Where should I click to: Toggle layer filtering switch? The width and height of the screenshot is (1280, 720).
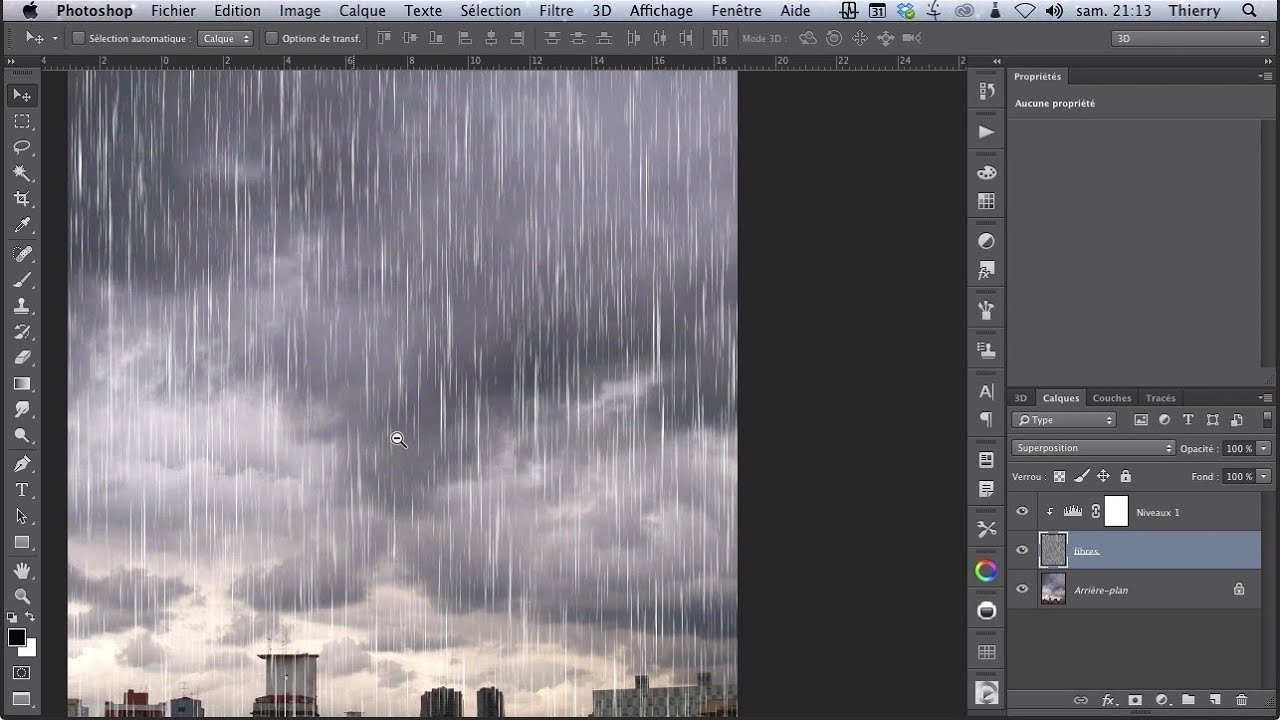point(1268,420)
